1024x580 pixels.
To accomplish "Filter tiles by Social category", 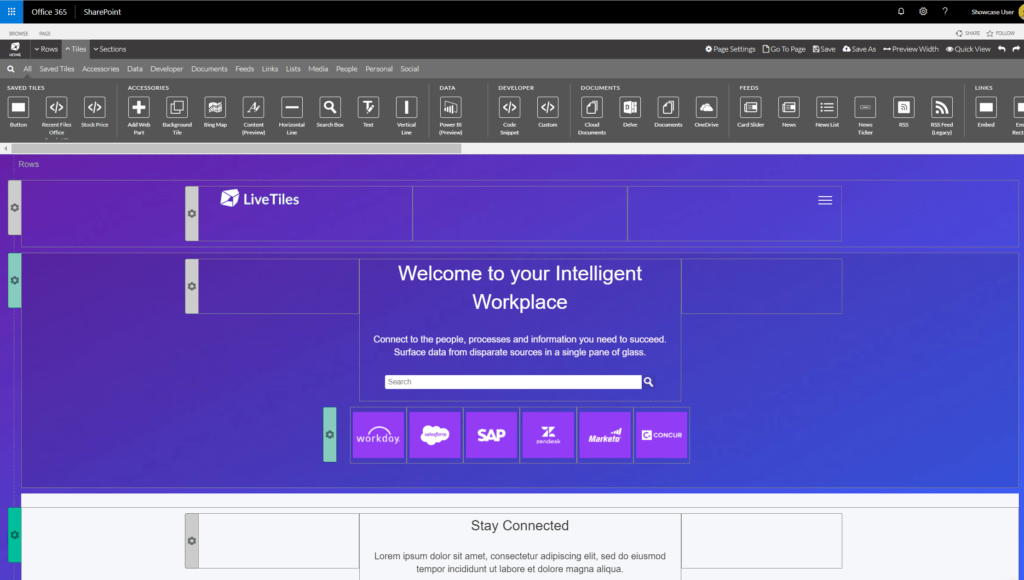I will [x=409, y=69].
